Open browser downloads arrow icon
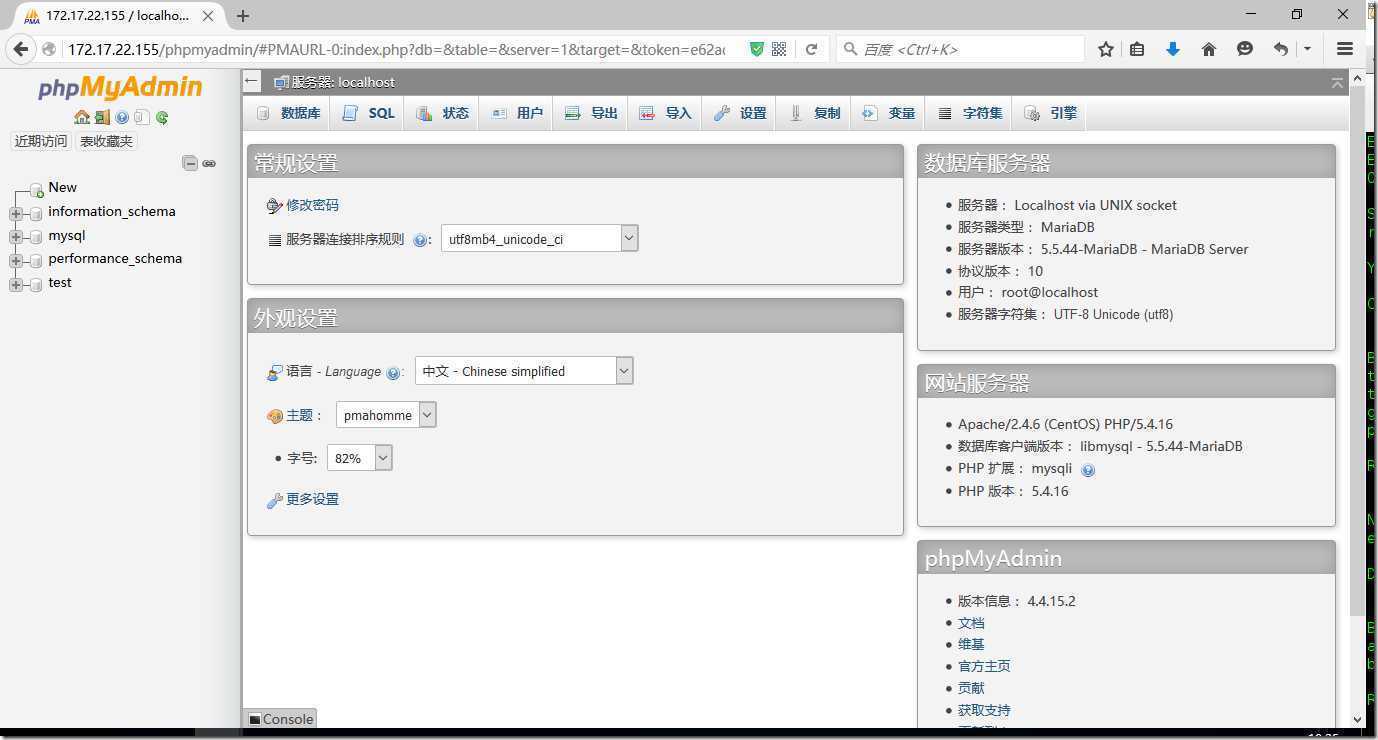Viewport: 1378px width, 740px height. (1173, 49)
